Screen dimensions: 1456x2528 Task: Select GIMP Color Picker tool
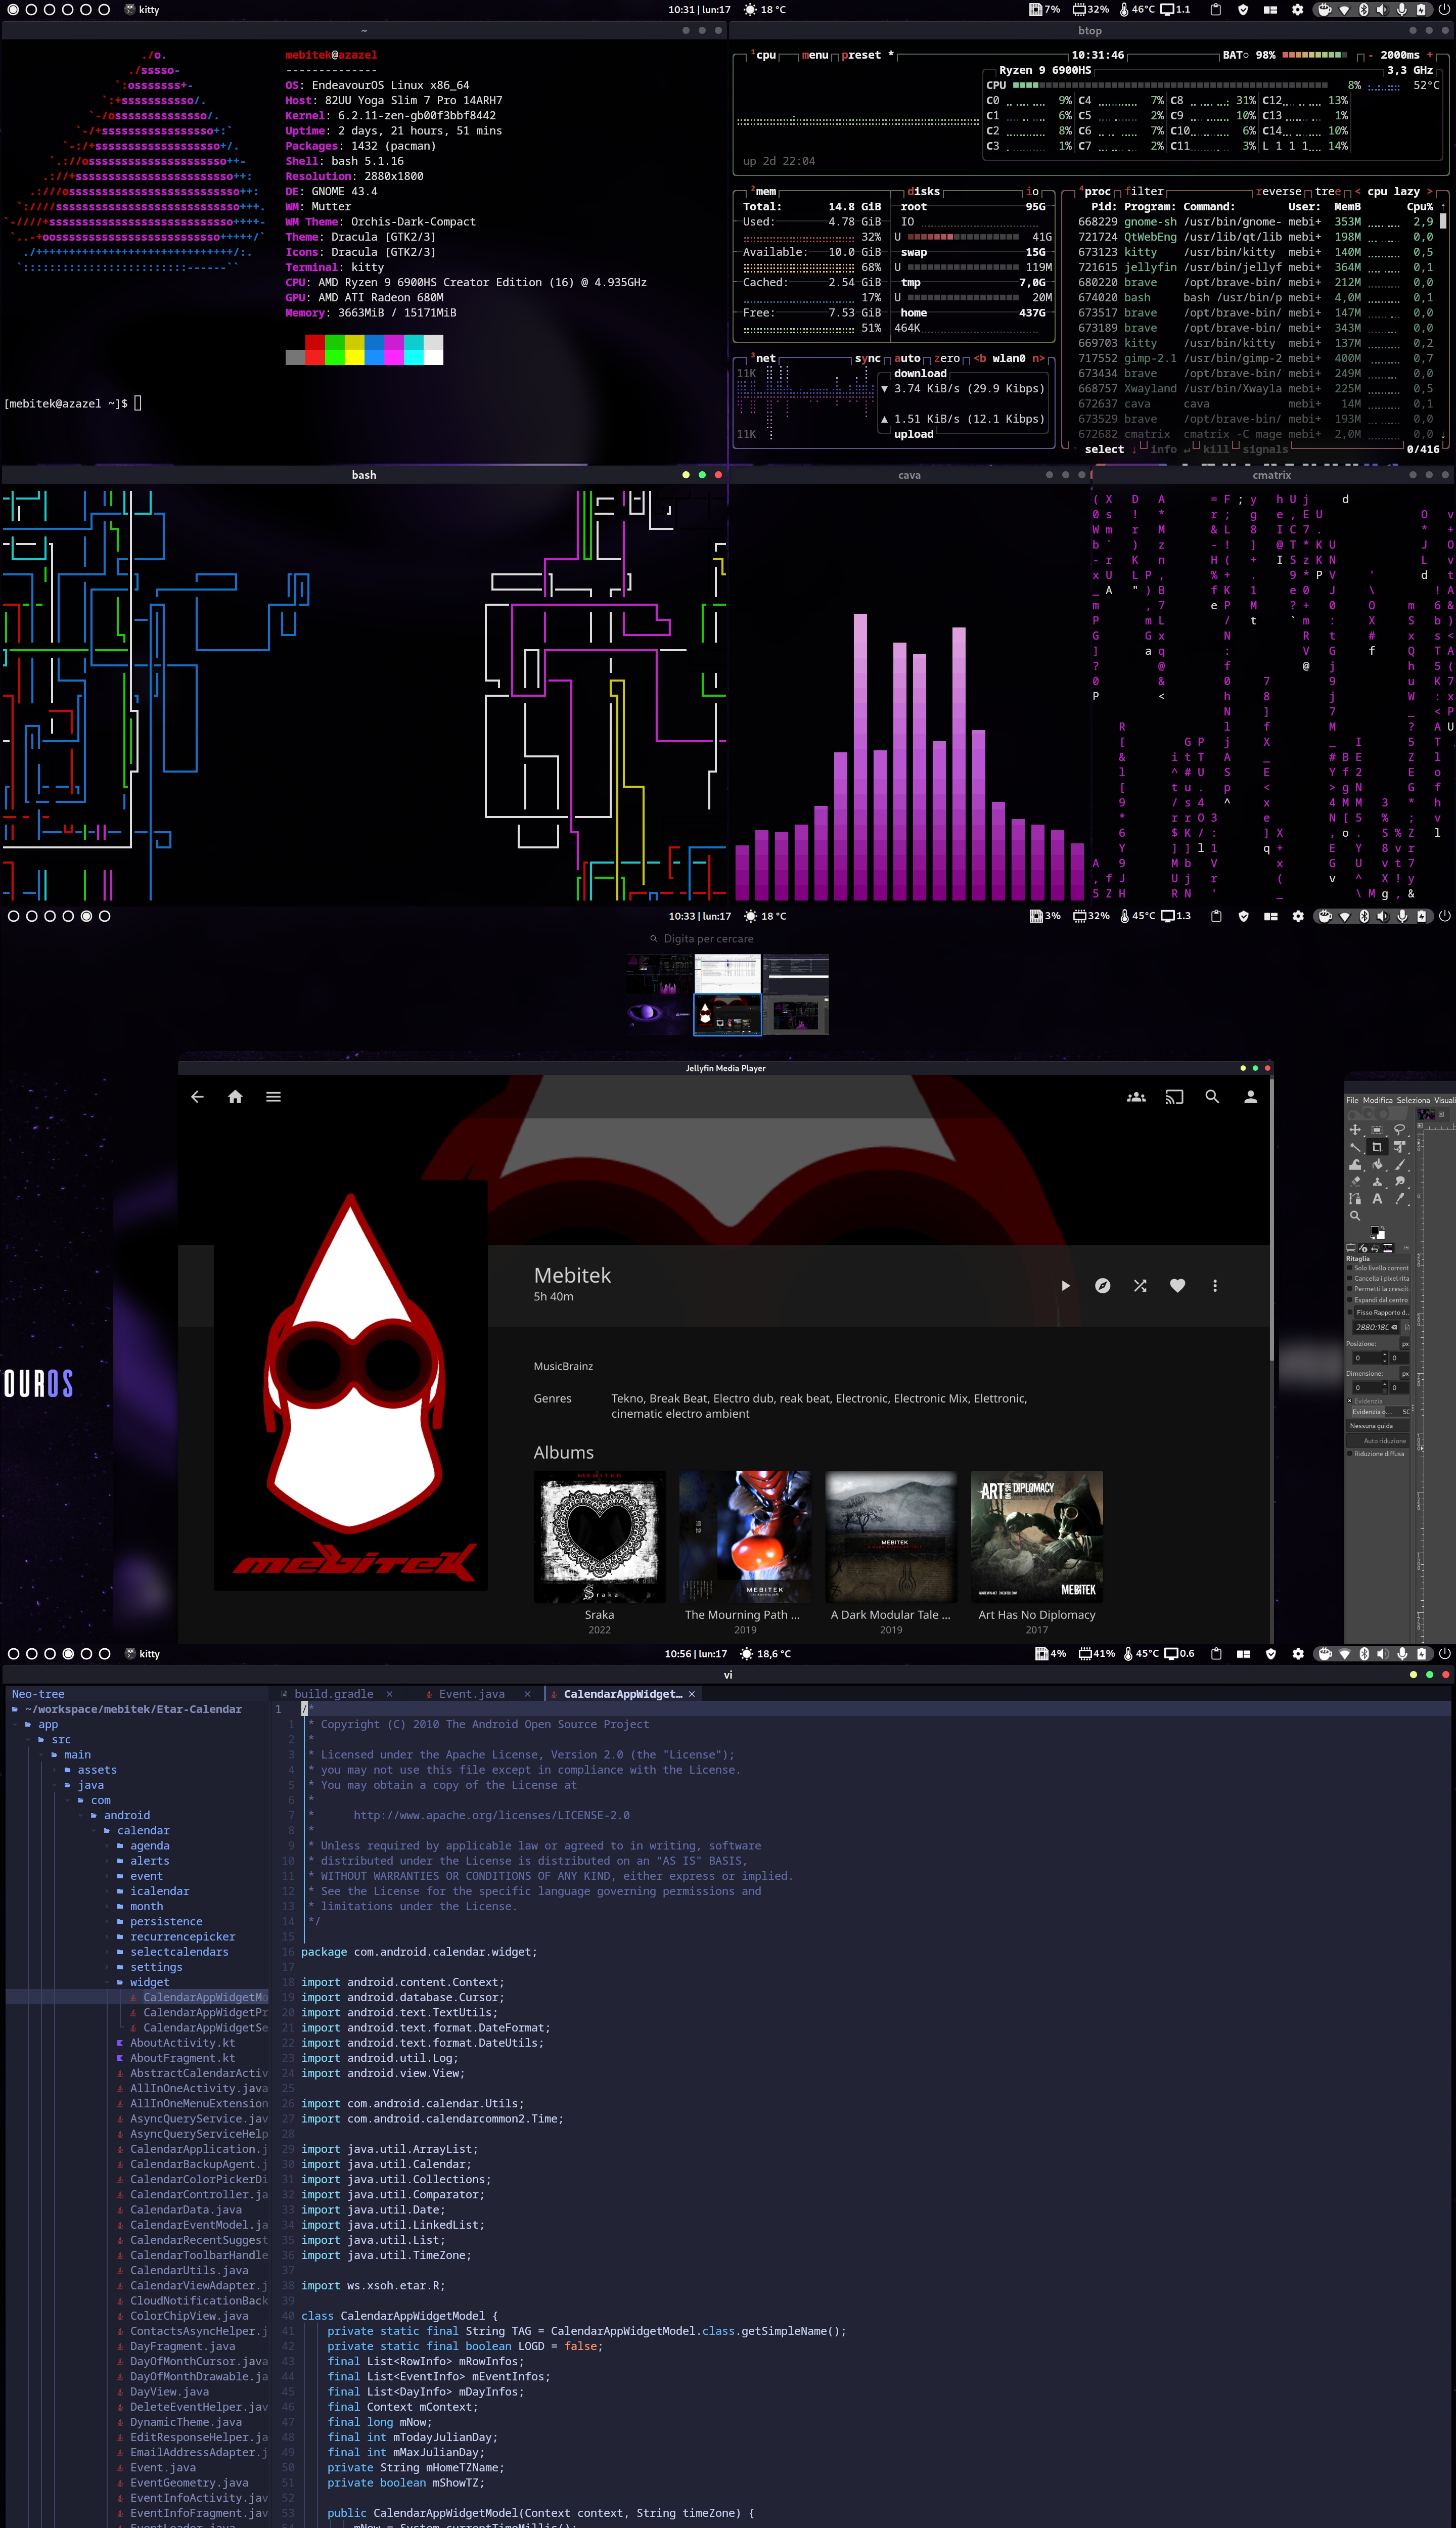(x=1399, y=1198)
